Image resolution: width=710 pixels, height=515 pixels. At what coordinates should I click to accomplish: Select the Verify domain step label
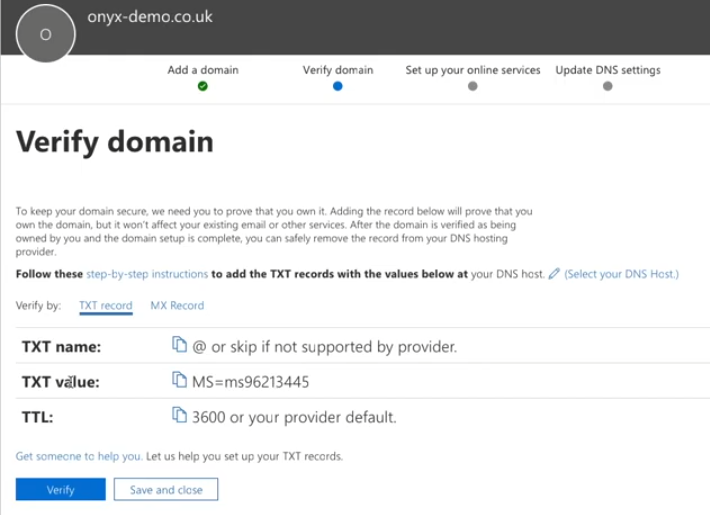tap(338, 70)
